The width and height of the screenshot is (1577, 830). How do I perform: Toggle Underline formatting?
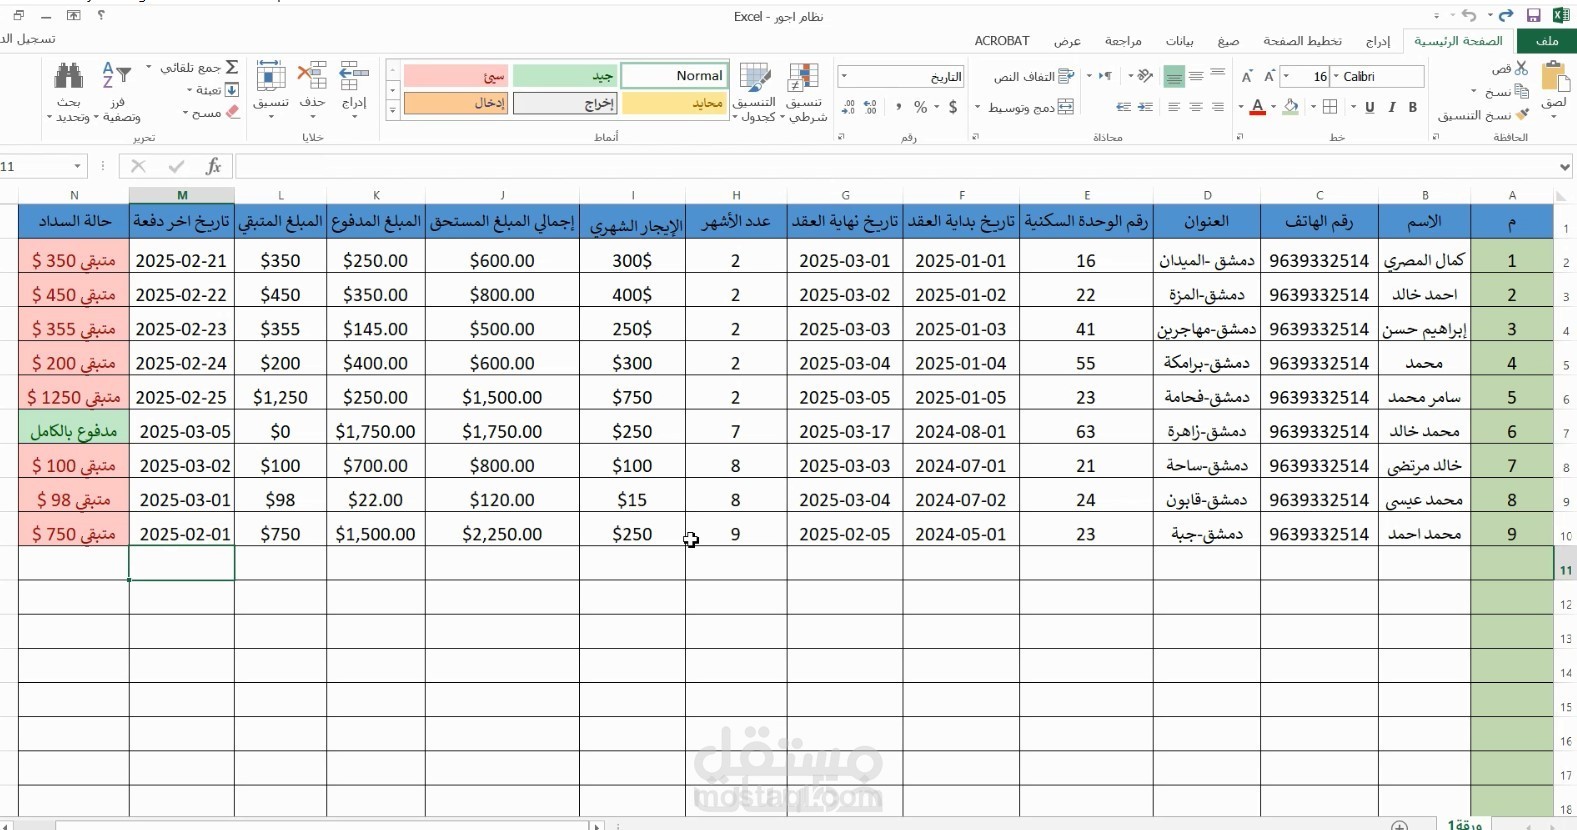1370,107
